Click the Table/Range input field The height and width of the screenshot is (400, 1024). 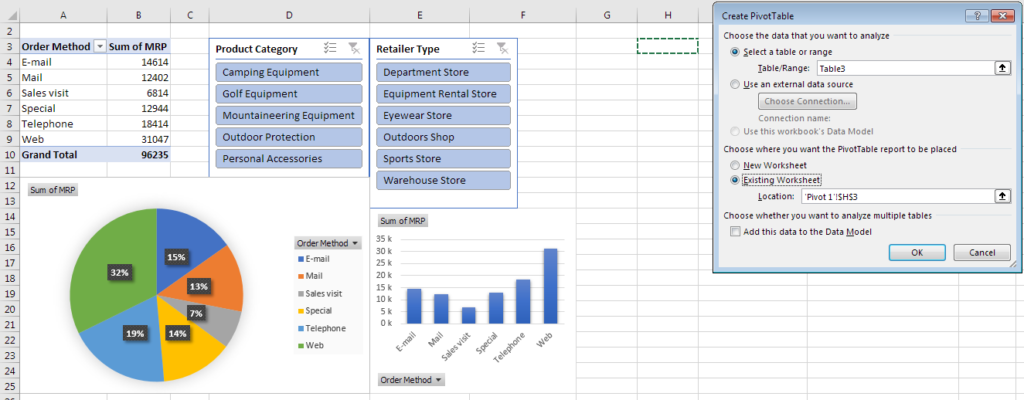[905, 68]
